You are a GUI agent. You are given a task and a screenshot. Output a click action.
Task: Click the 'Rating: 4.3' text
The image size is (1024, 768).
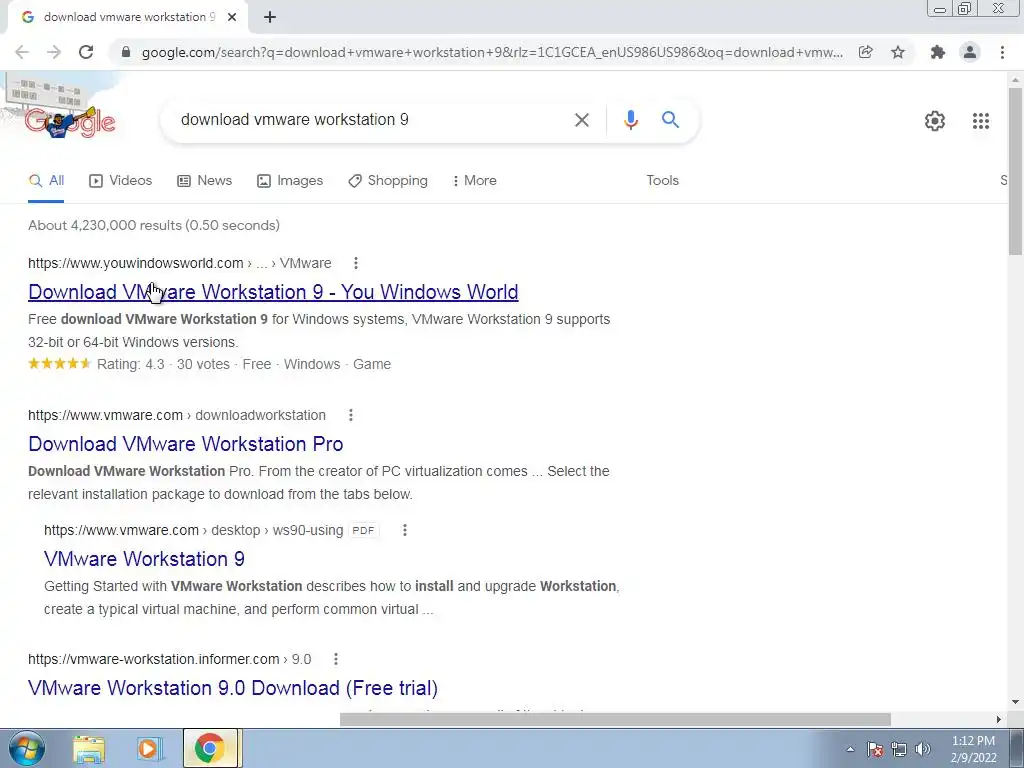(131, 364)
